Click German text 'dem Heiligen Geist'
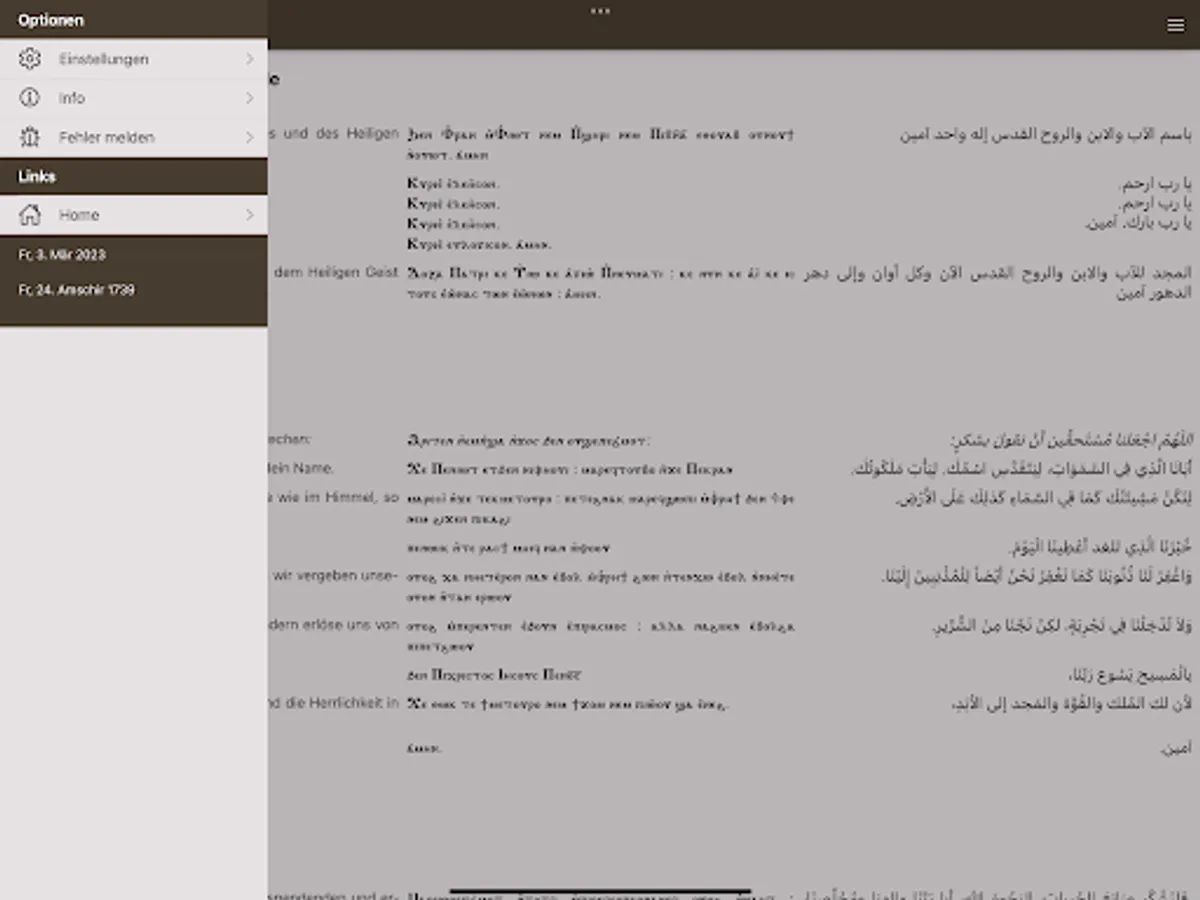The image size is (1200, 900). click(x=335, y=272)
